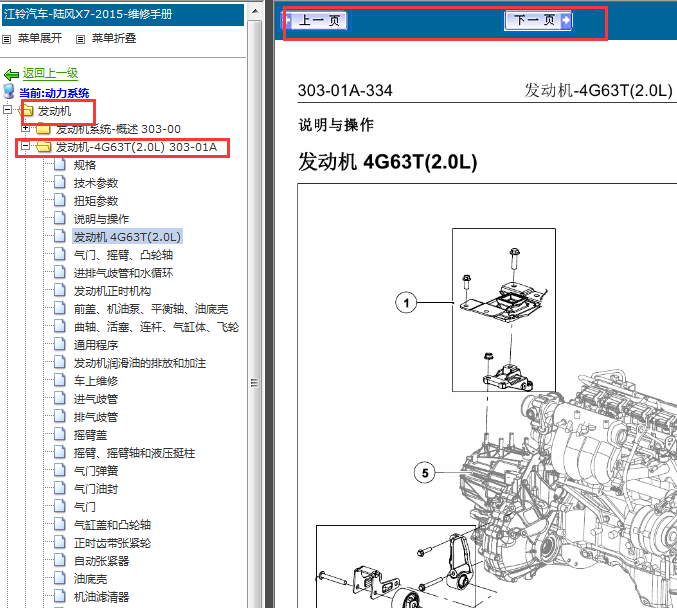This screenshot has width=677, height=608.
Task: Open 发动机正时机构 page
Action: tap(112, 291)
